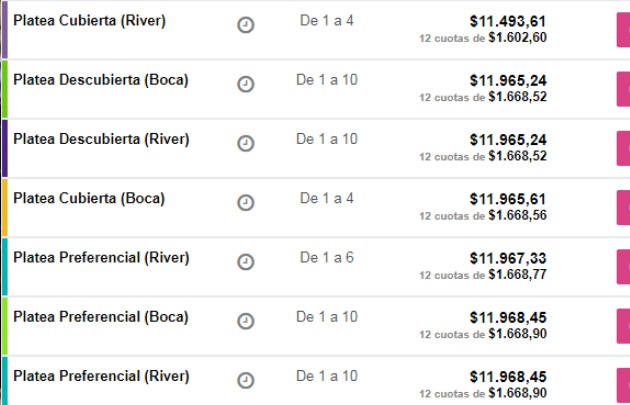Click the "De 1 a 6" quantity range
630x405 pixels.
click(327, 257)
